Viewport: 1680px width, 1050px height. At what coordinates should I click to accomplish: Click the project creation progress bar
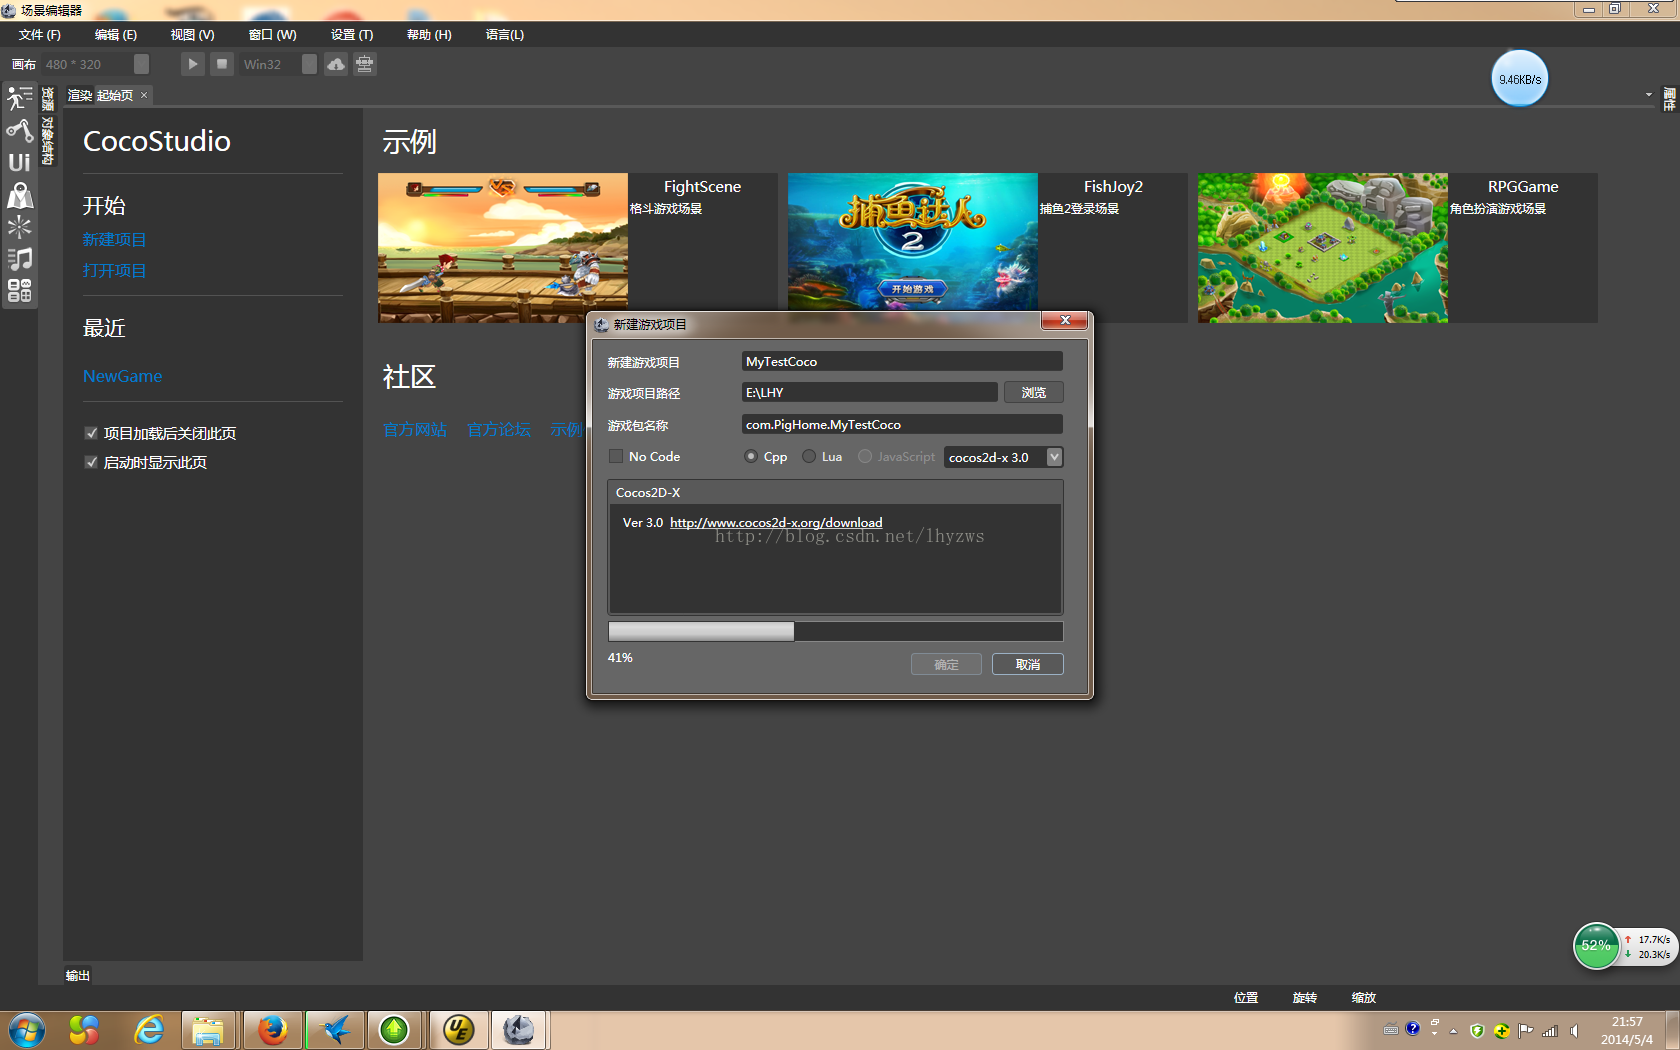click(x=835, y=631)
